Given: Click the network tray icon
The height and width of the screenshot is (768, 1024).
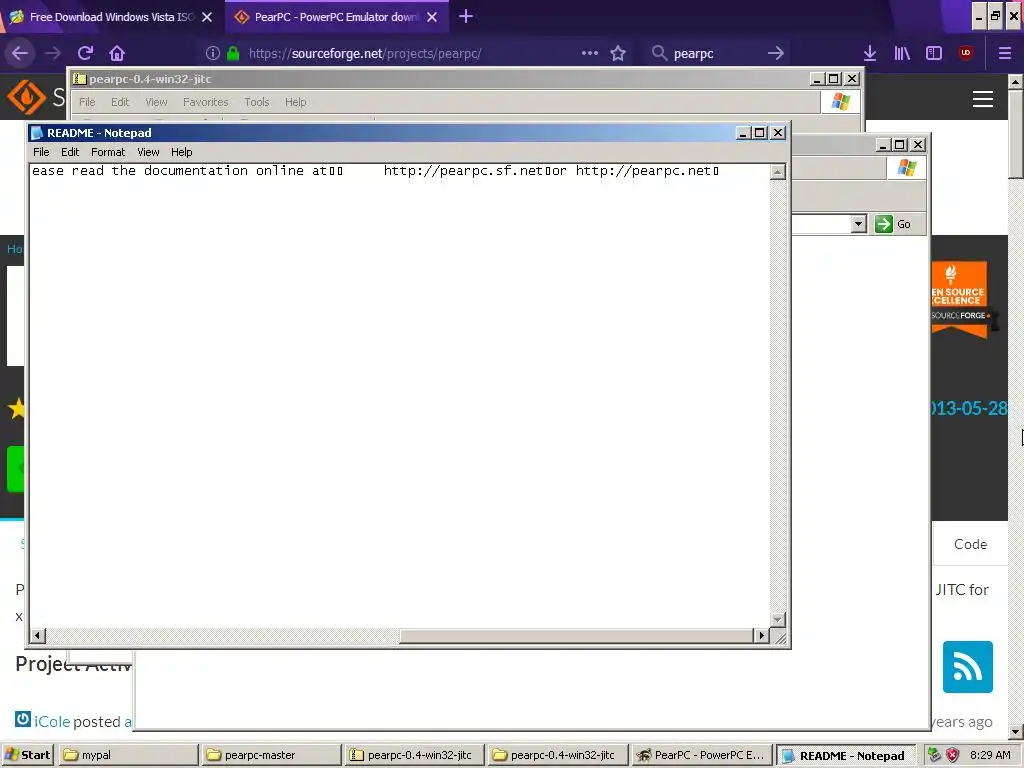Looking at the screenshot, I should point(935,755).
